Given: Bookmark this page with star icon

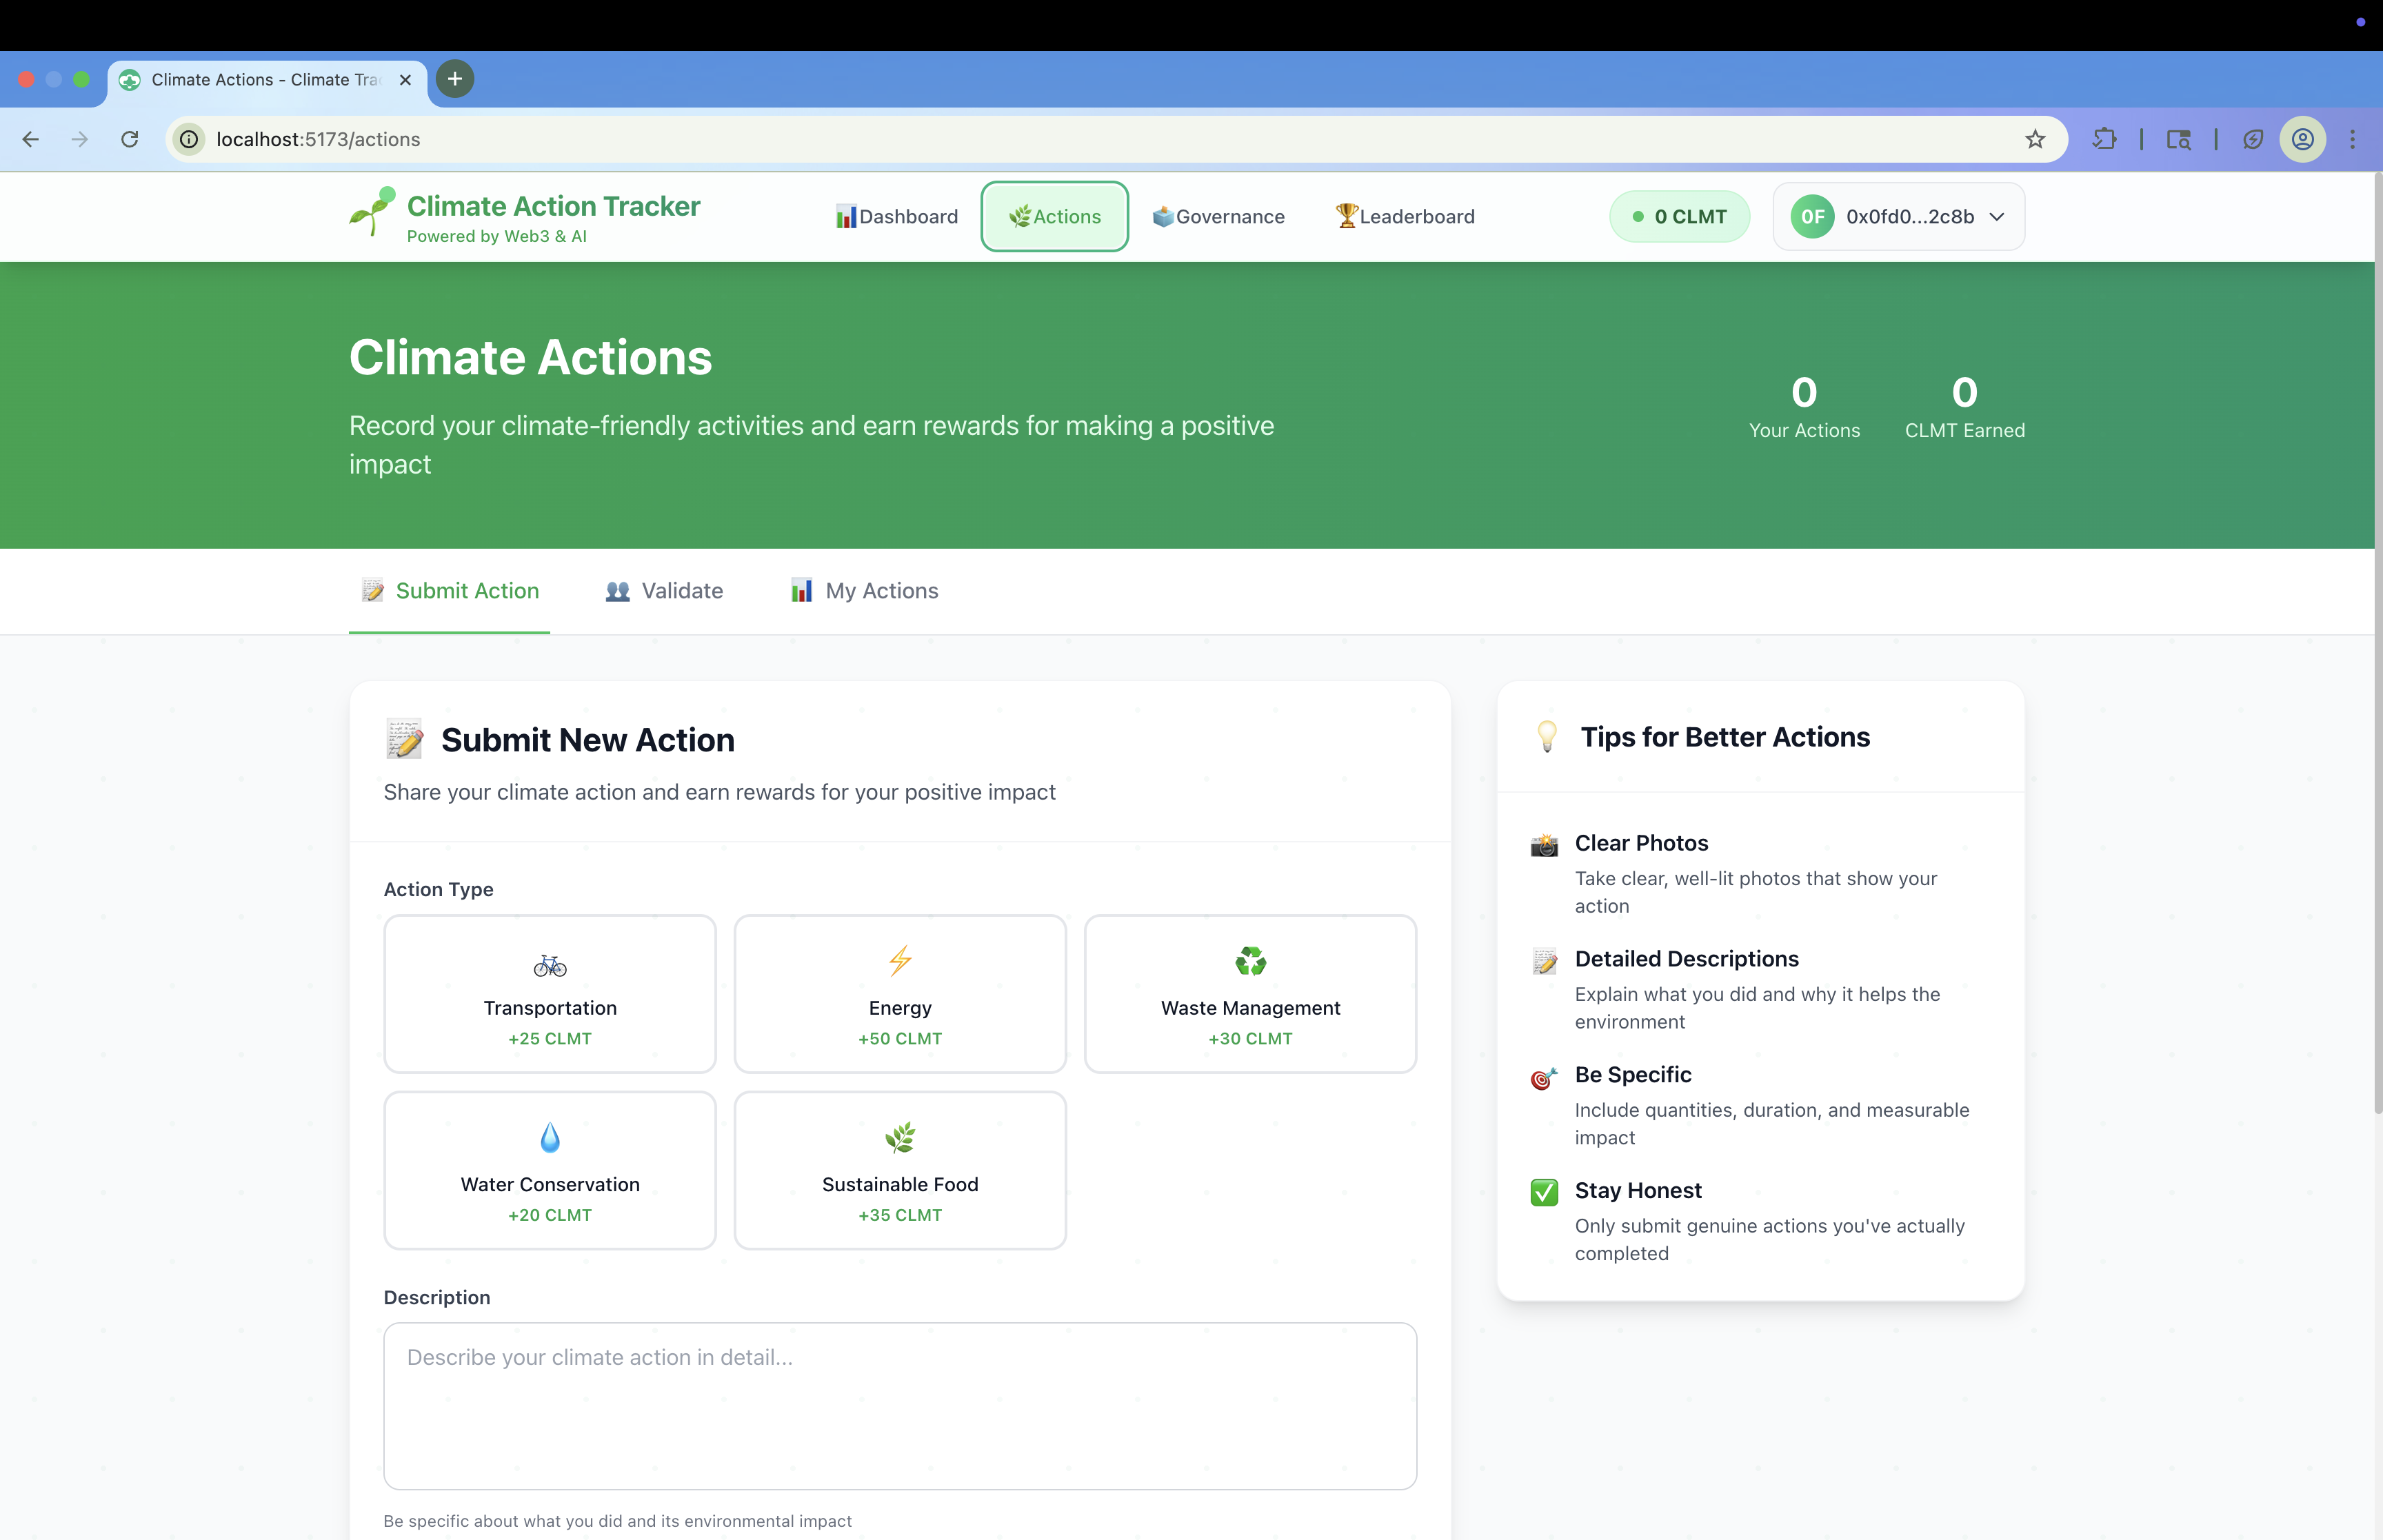Looking at the screenshot, I should [2034, 139].
